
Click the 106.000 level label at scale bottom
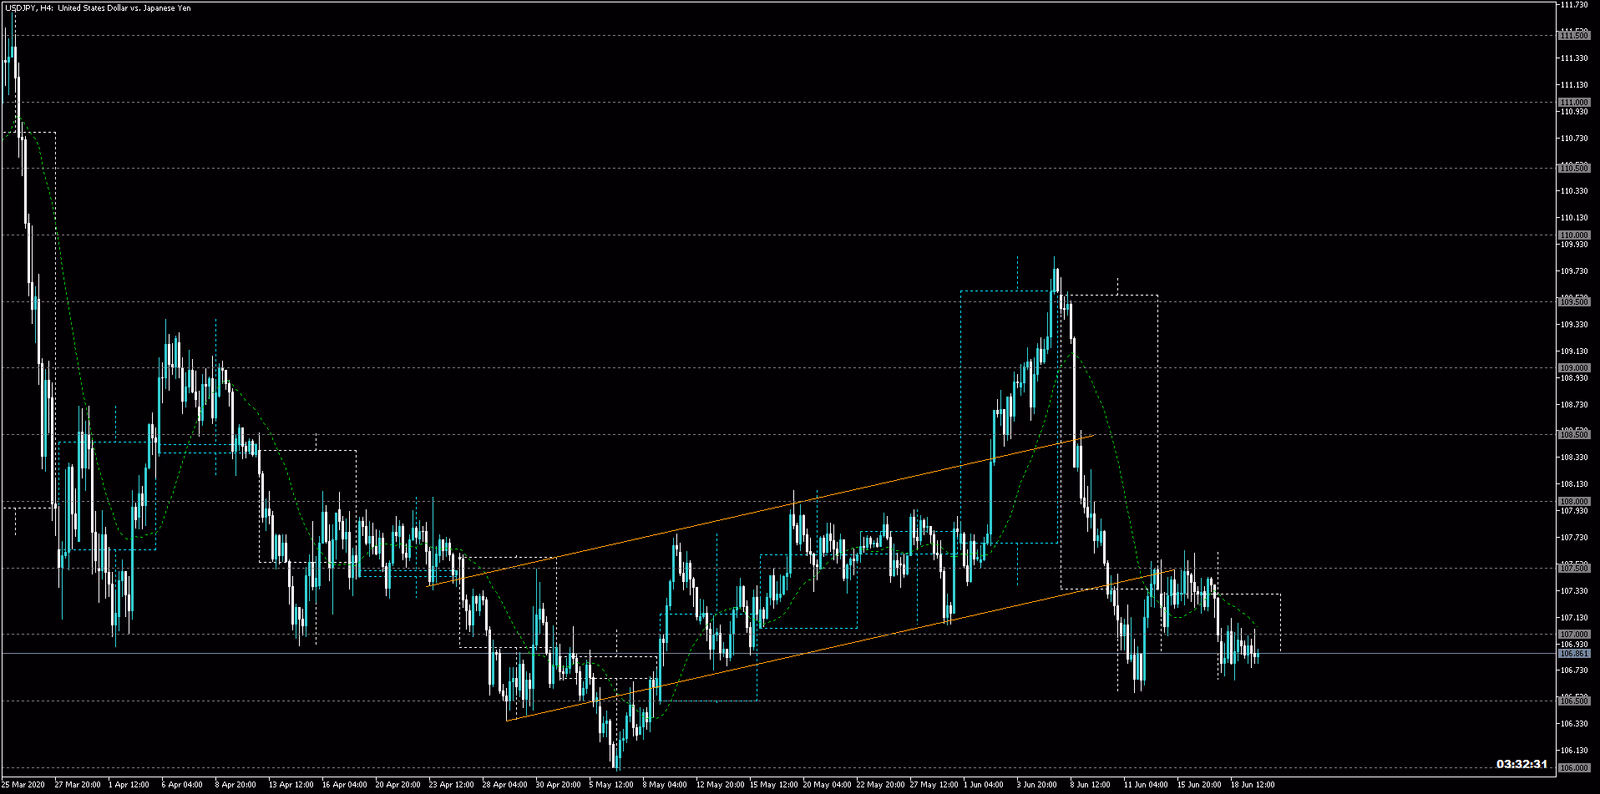click(1573, 768)
